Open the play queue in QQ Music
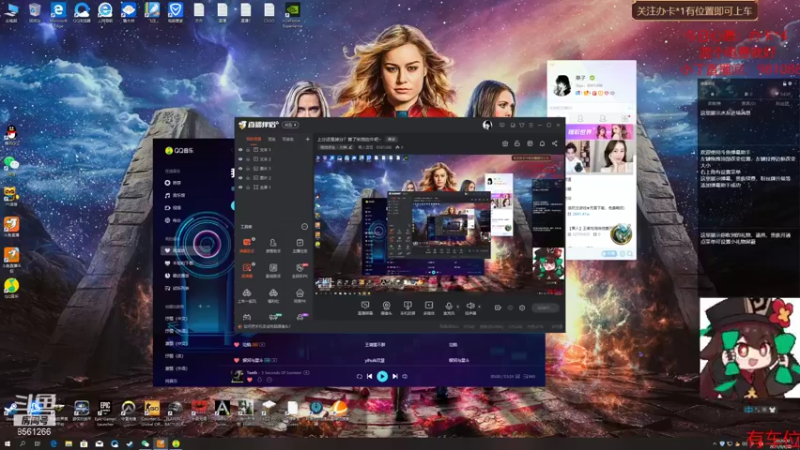The width and height of the screenshot is (800, 450). 530,377
